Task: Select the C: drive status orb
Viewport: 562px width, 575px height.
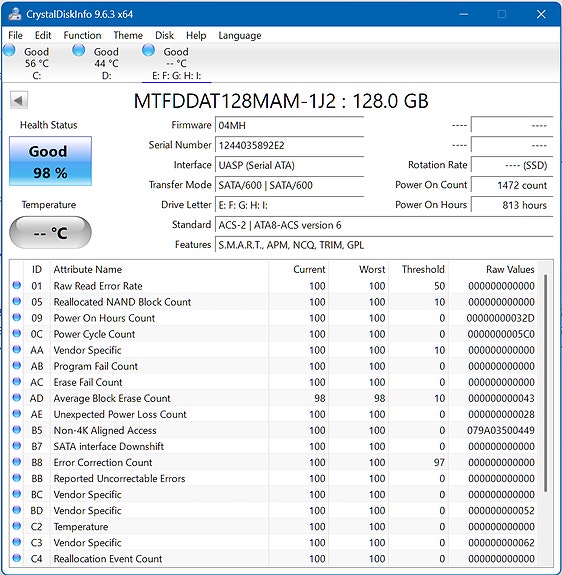Action: point(9,50)
